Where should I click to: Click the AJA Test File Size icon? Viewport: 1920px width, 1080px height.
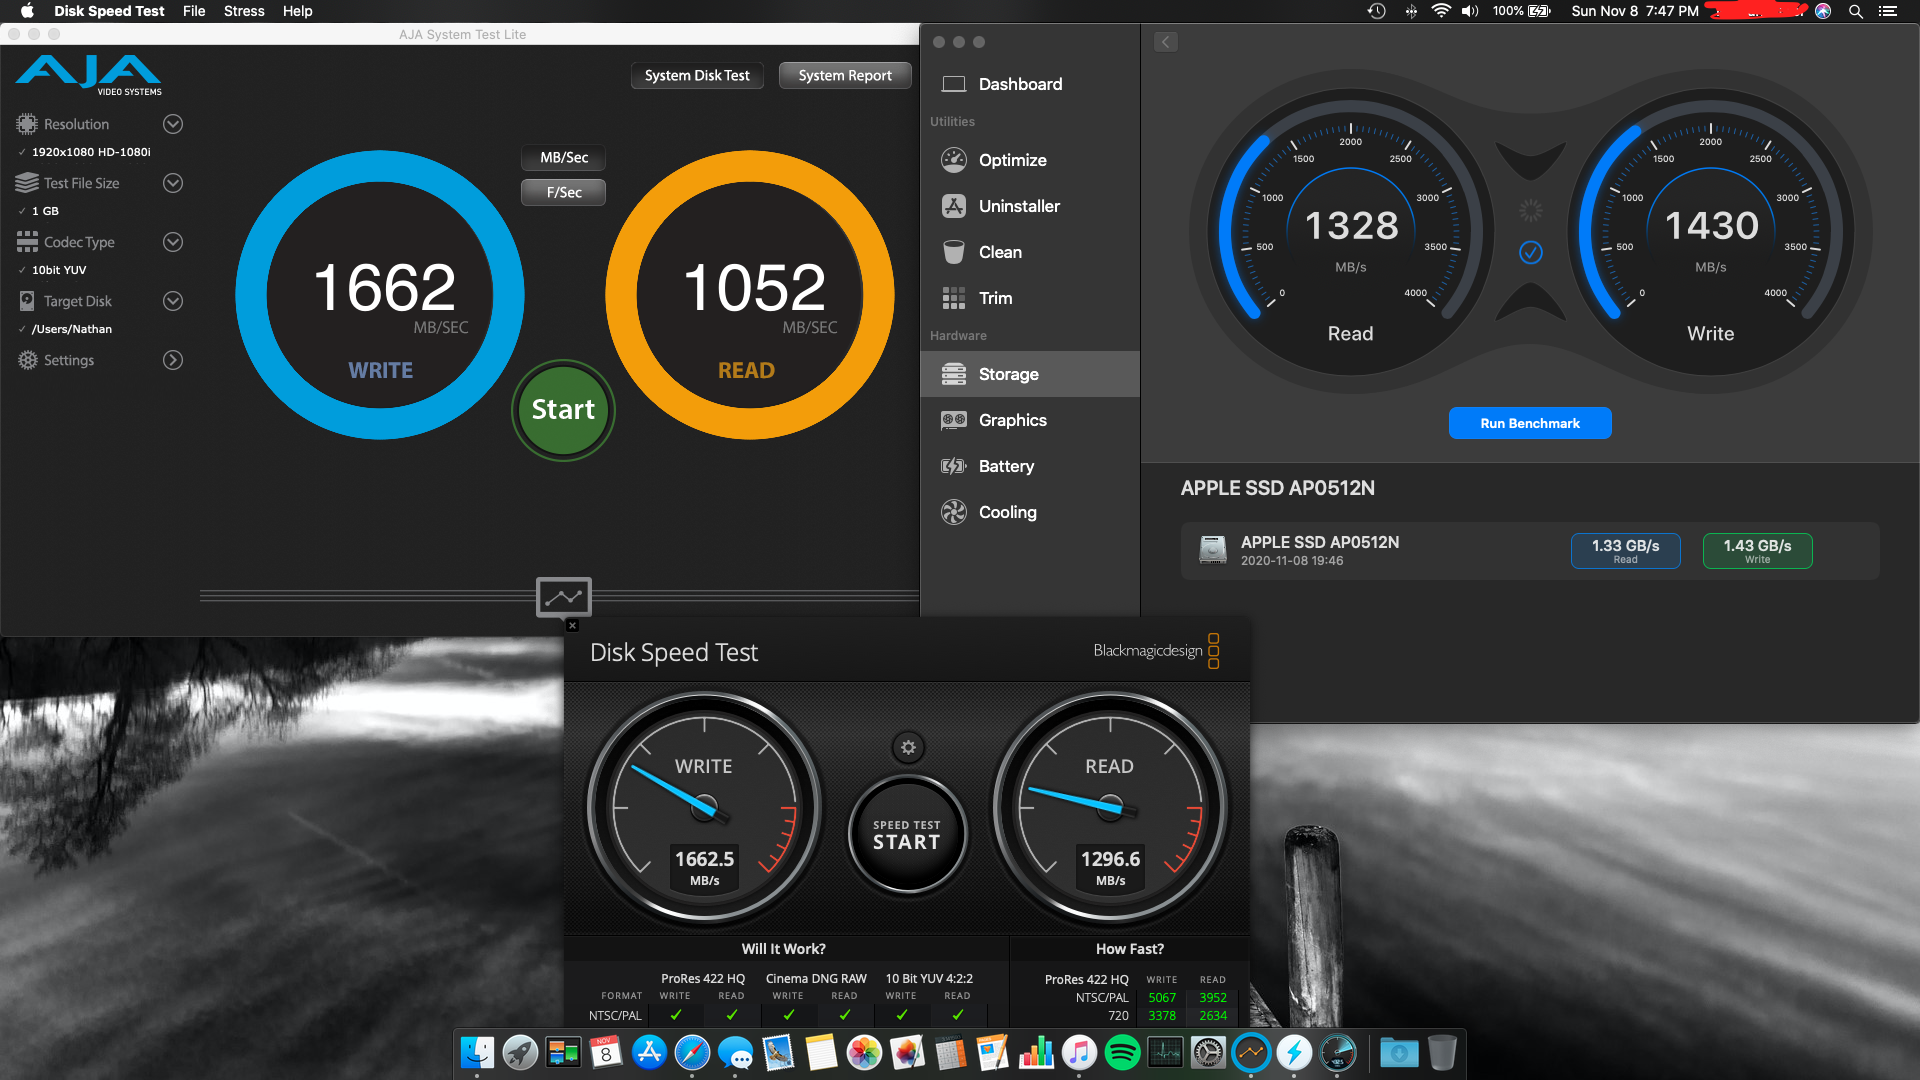click(27, 183)
